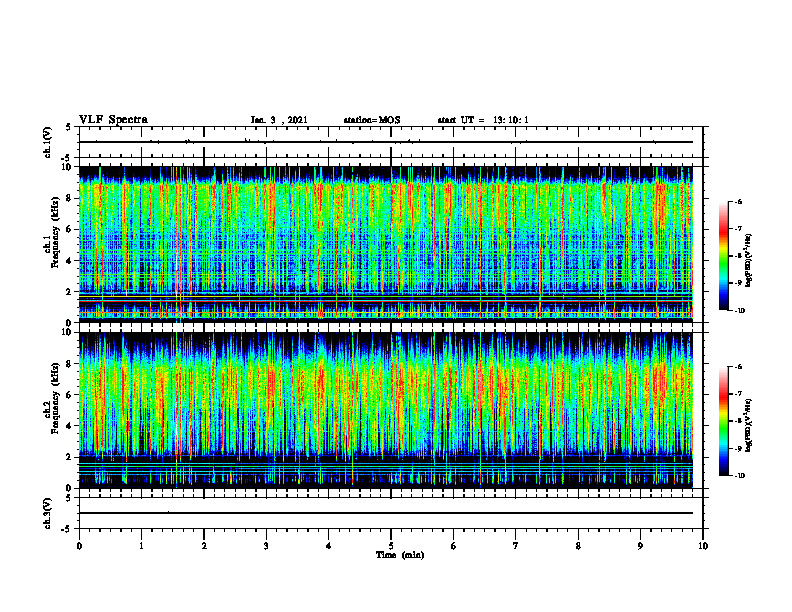Click the ch.2 spectrogram color scale bar
Image resolution: width=792 pixels, height=612 pixels.
723,421
